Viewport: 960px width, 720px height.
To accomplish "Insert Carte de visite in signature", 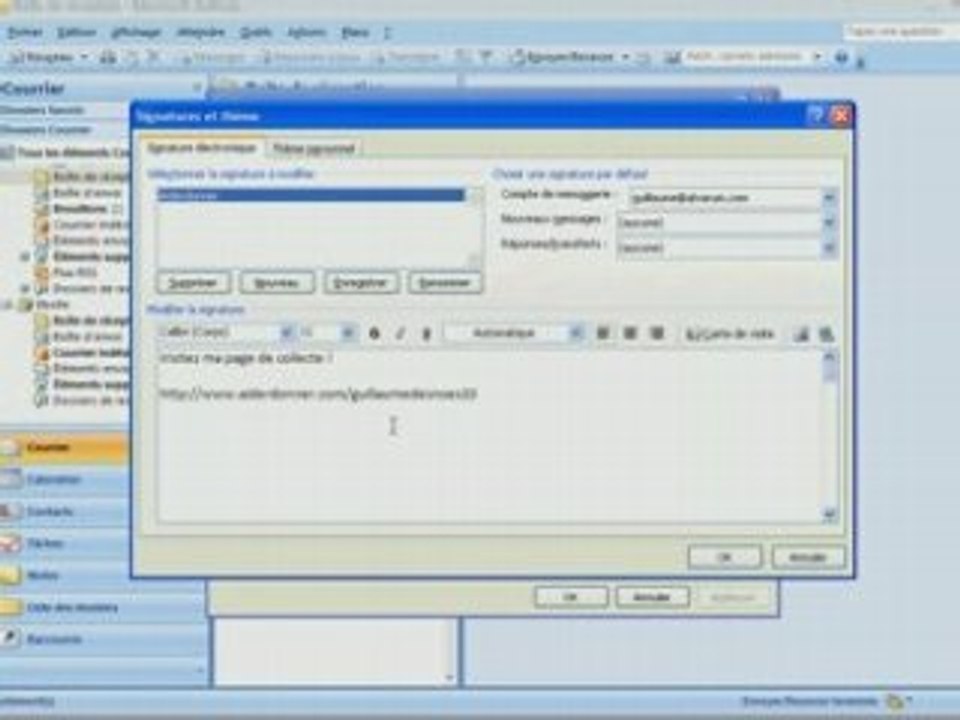I will pyautogui.click(x=730, y=334).
